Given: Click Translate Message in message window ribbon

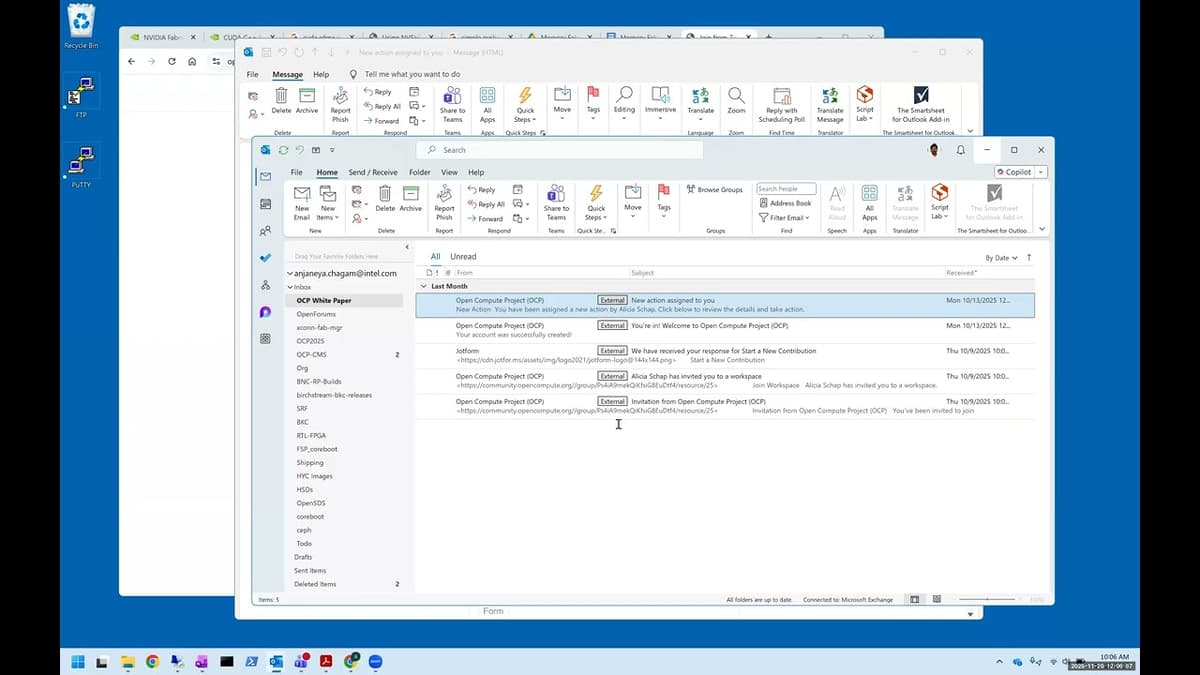Looking at the screenshot, I should pos(830,103).
